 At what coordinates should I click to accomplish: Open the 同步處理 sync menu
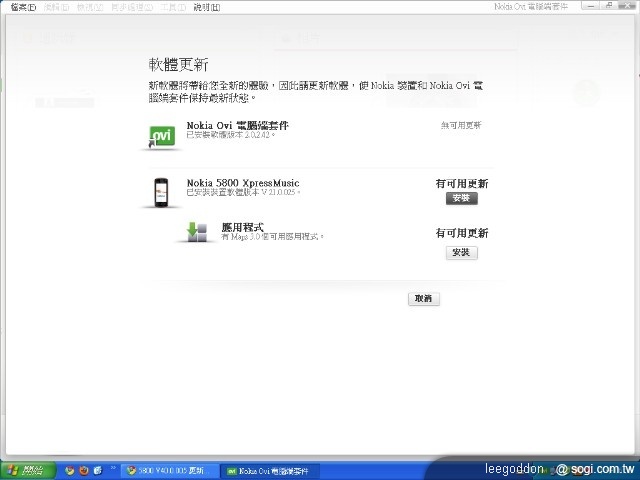(132, 7)
